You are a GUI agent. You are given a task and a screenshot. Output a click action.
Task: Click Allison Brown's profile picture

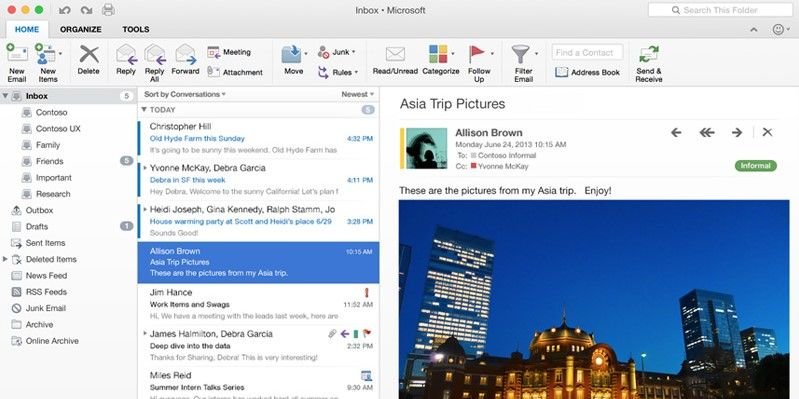click(426, 148)
